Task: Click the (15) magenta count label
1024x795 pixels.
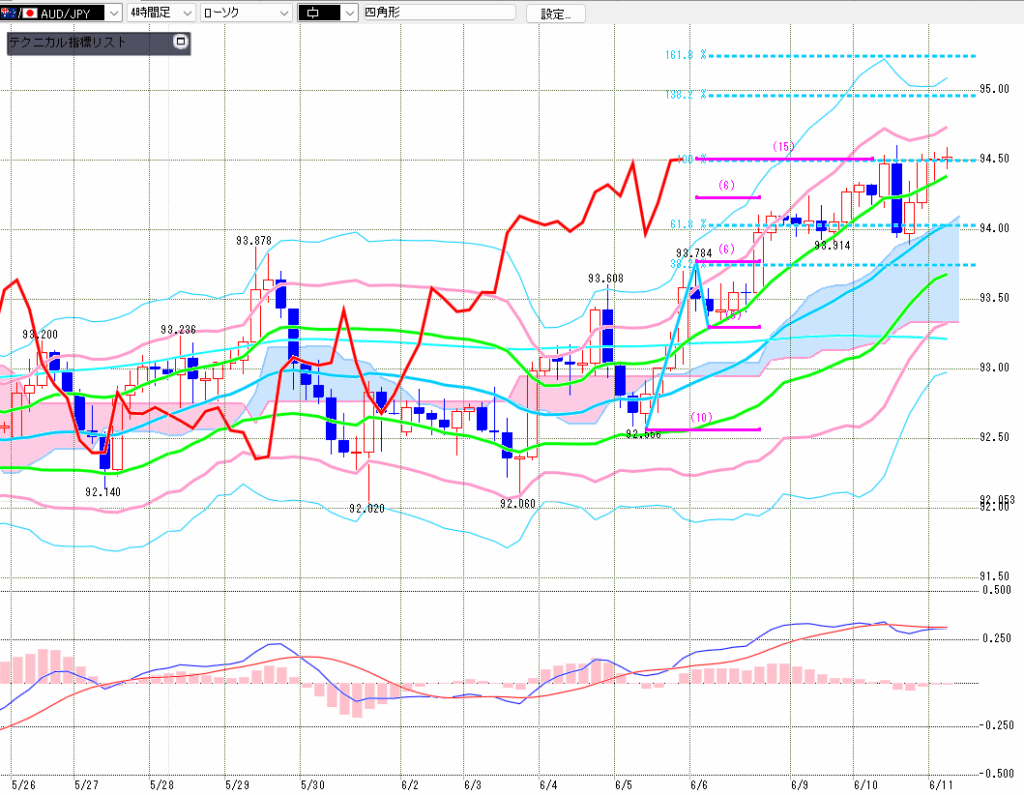Action: (x=782, y=146)
